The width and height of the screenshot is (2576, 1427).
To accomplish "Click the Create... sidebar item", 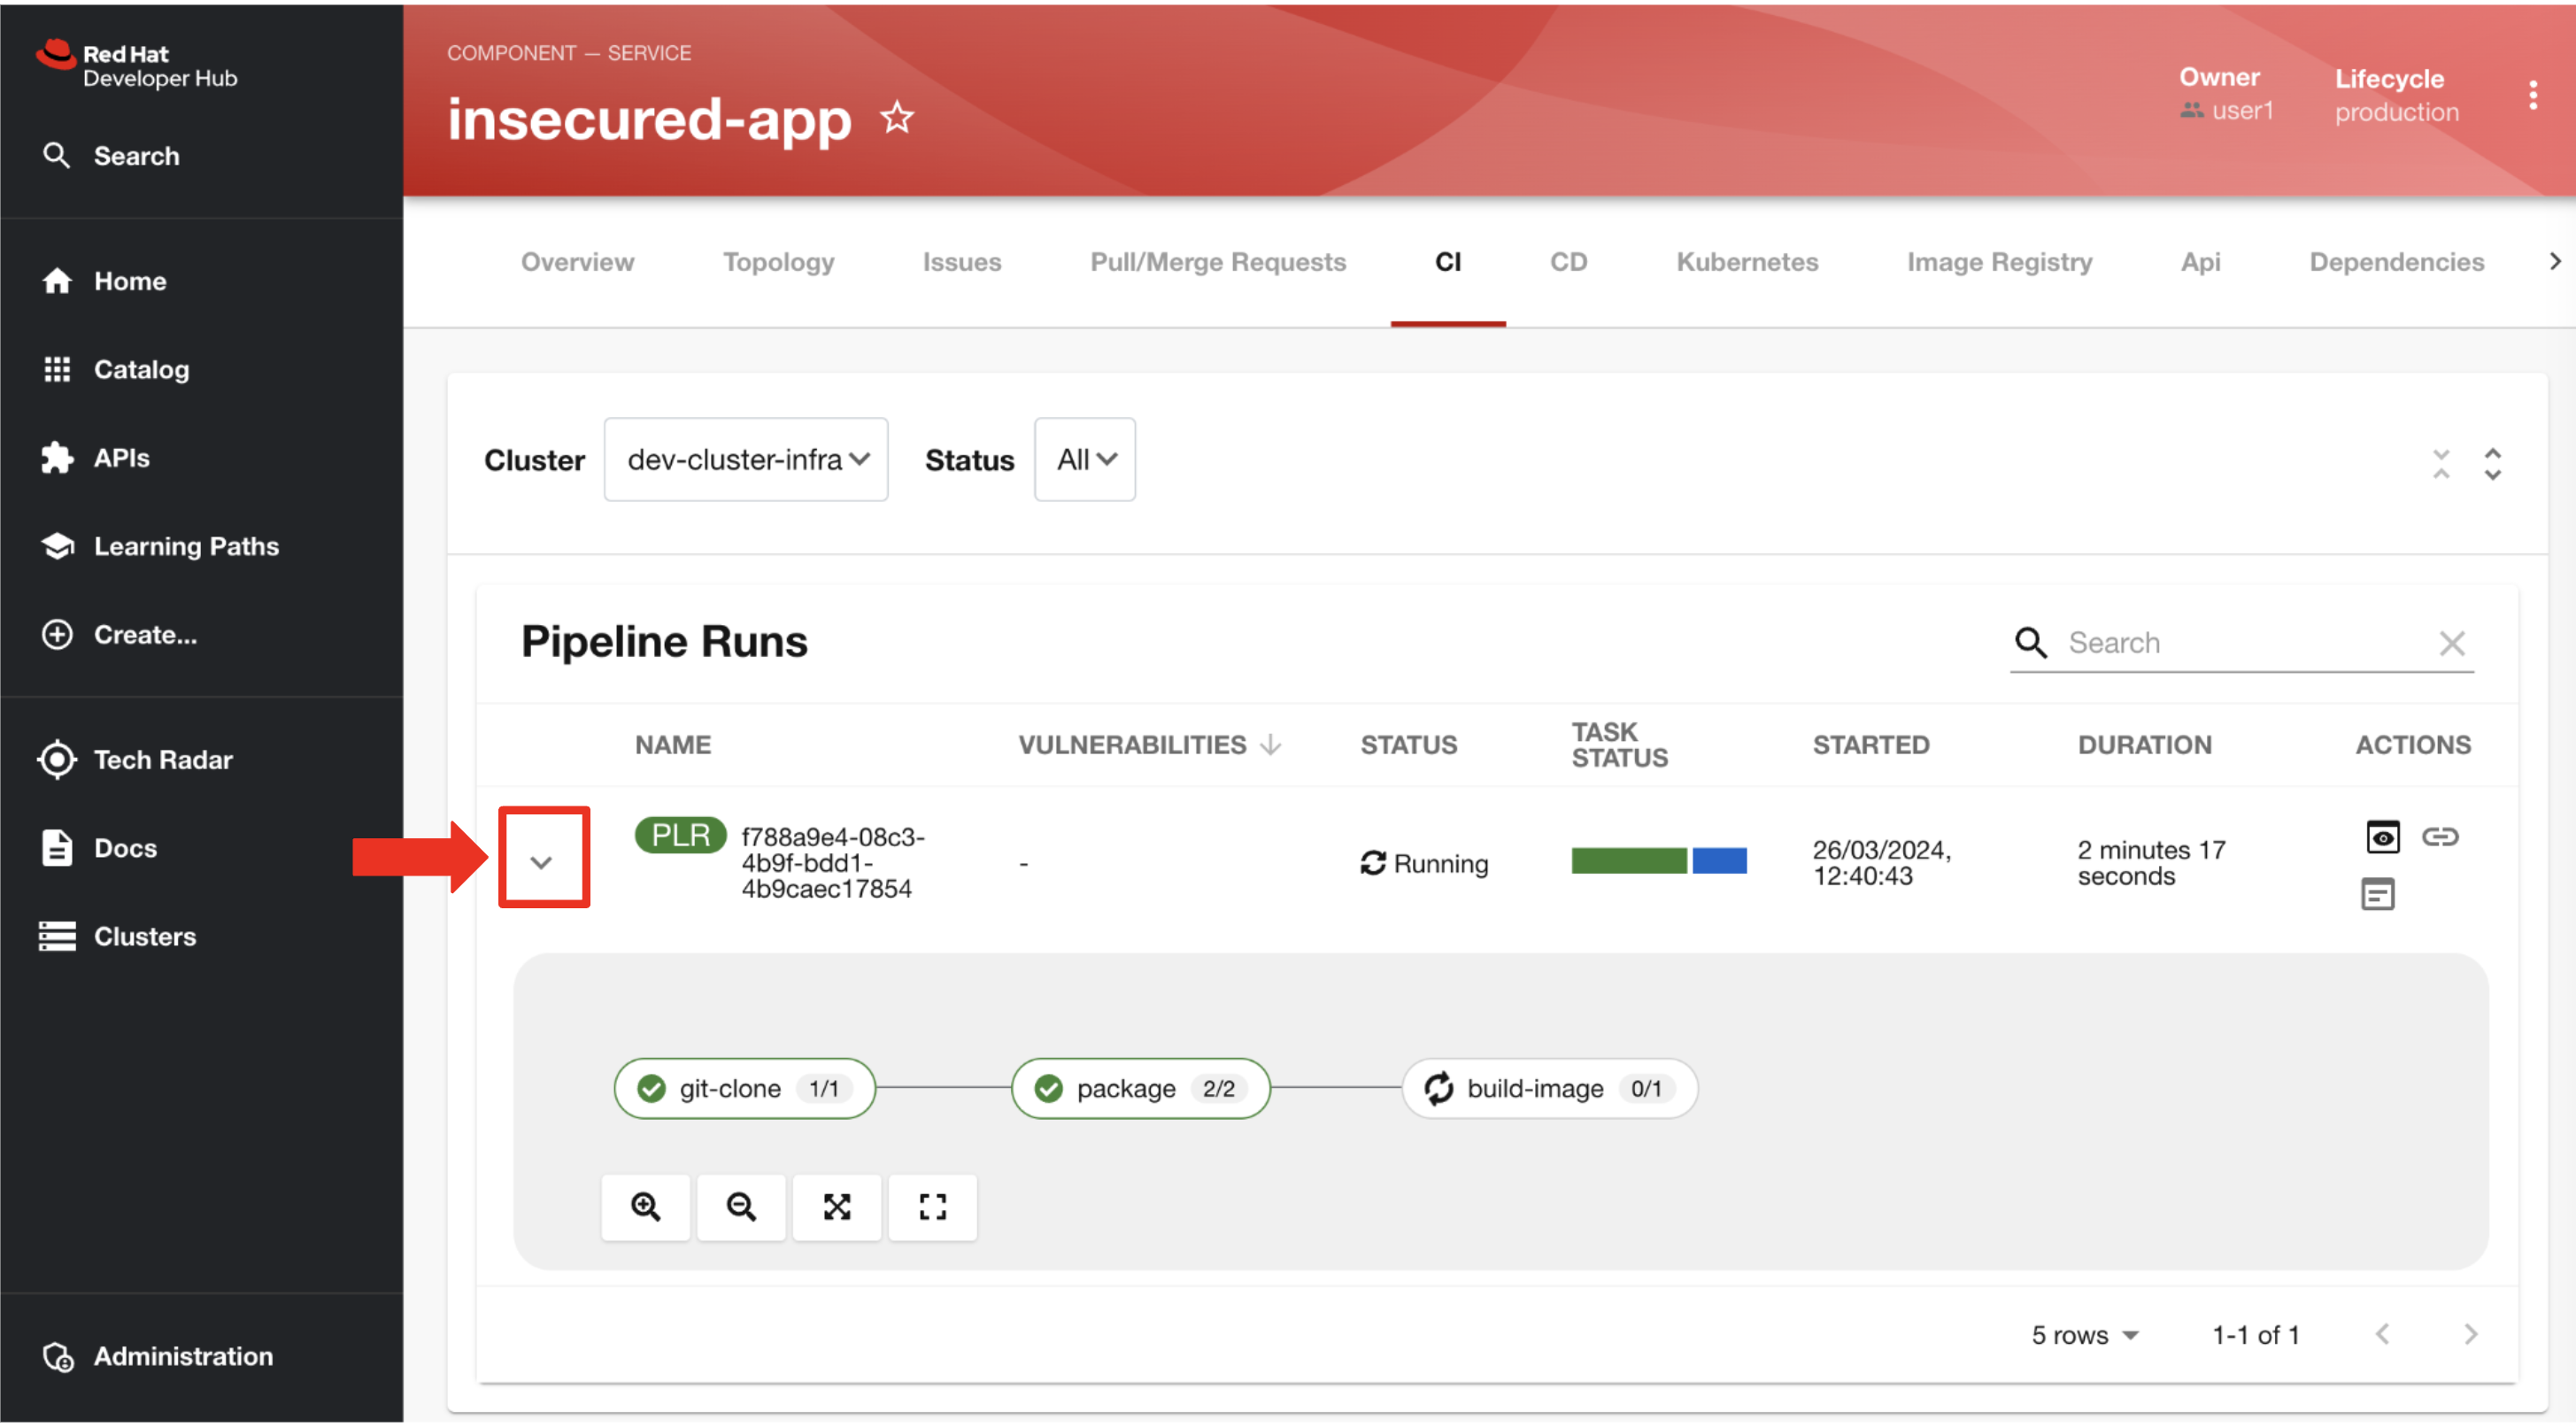I will 120,634.
